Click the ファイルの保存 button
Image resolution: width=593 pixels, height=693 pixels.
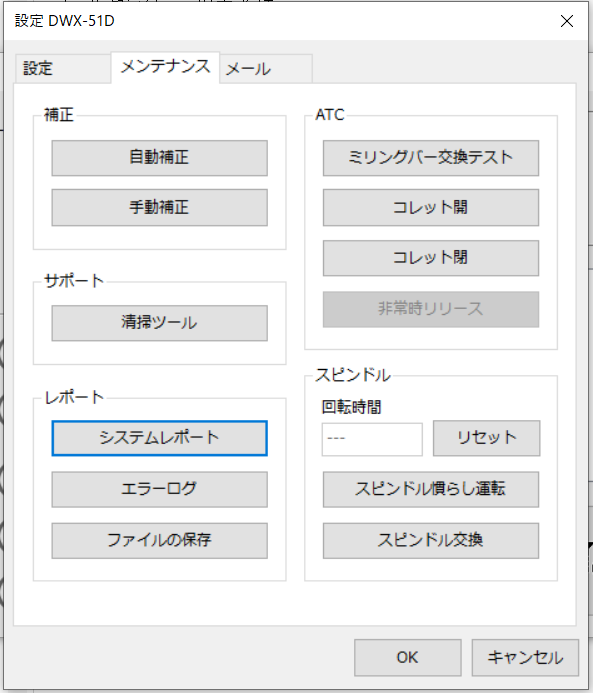pos(160,541)
